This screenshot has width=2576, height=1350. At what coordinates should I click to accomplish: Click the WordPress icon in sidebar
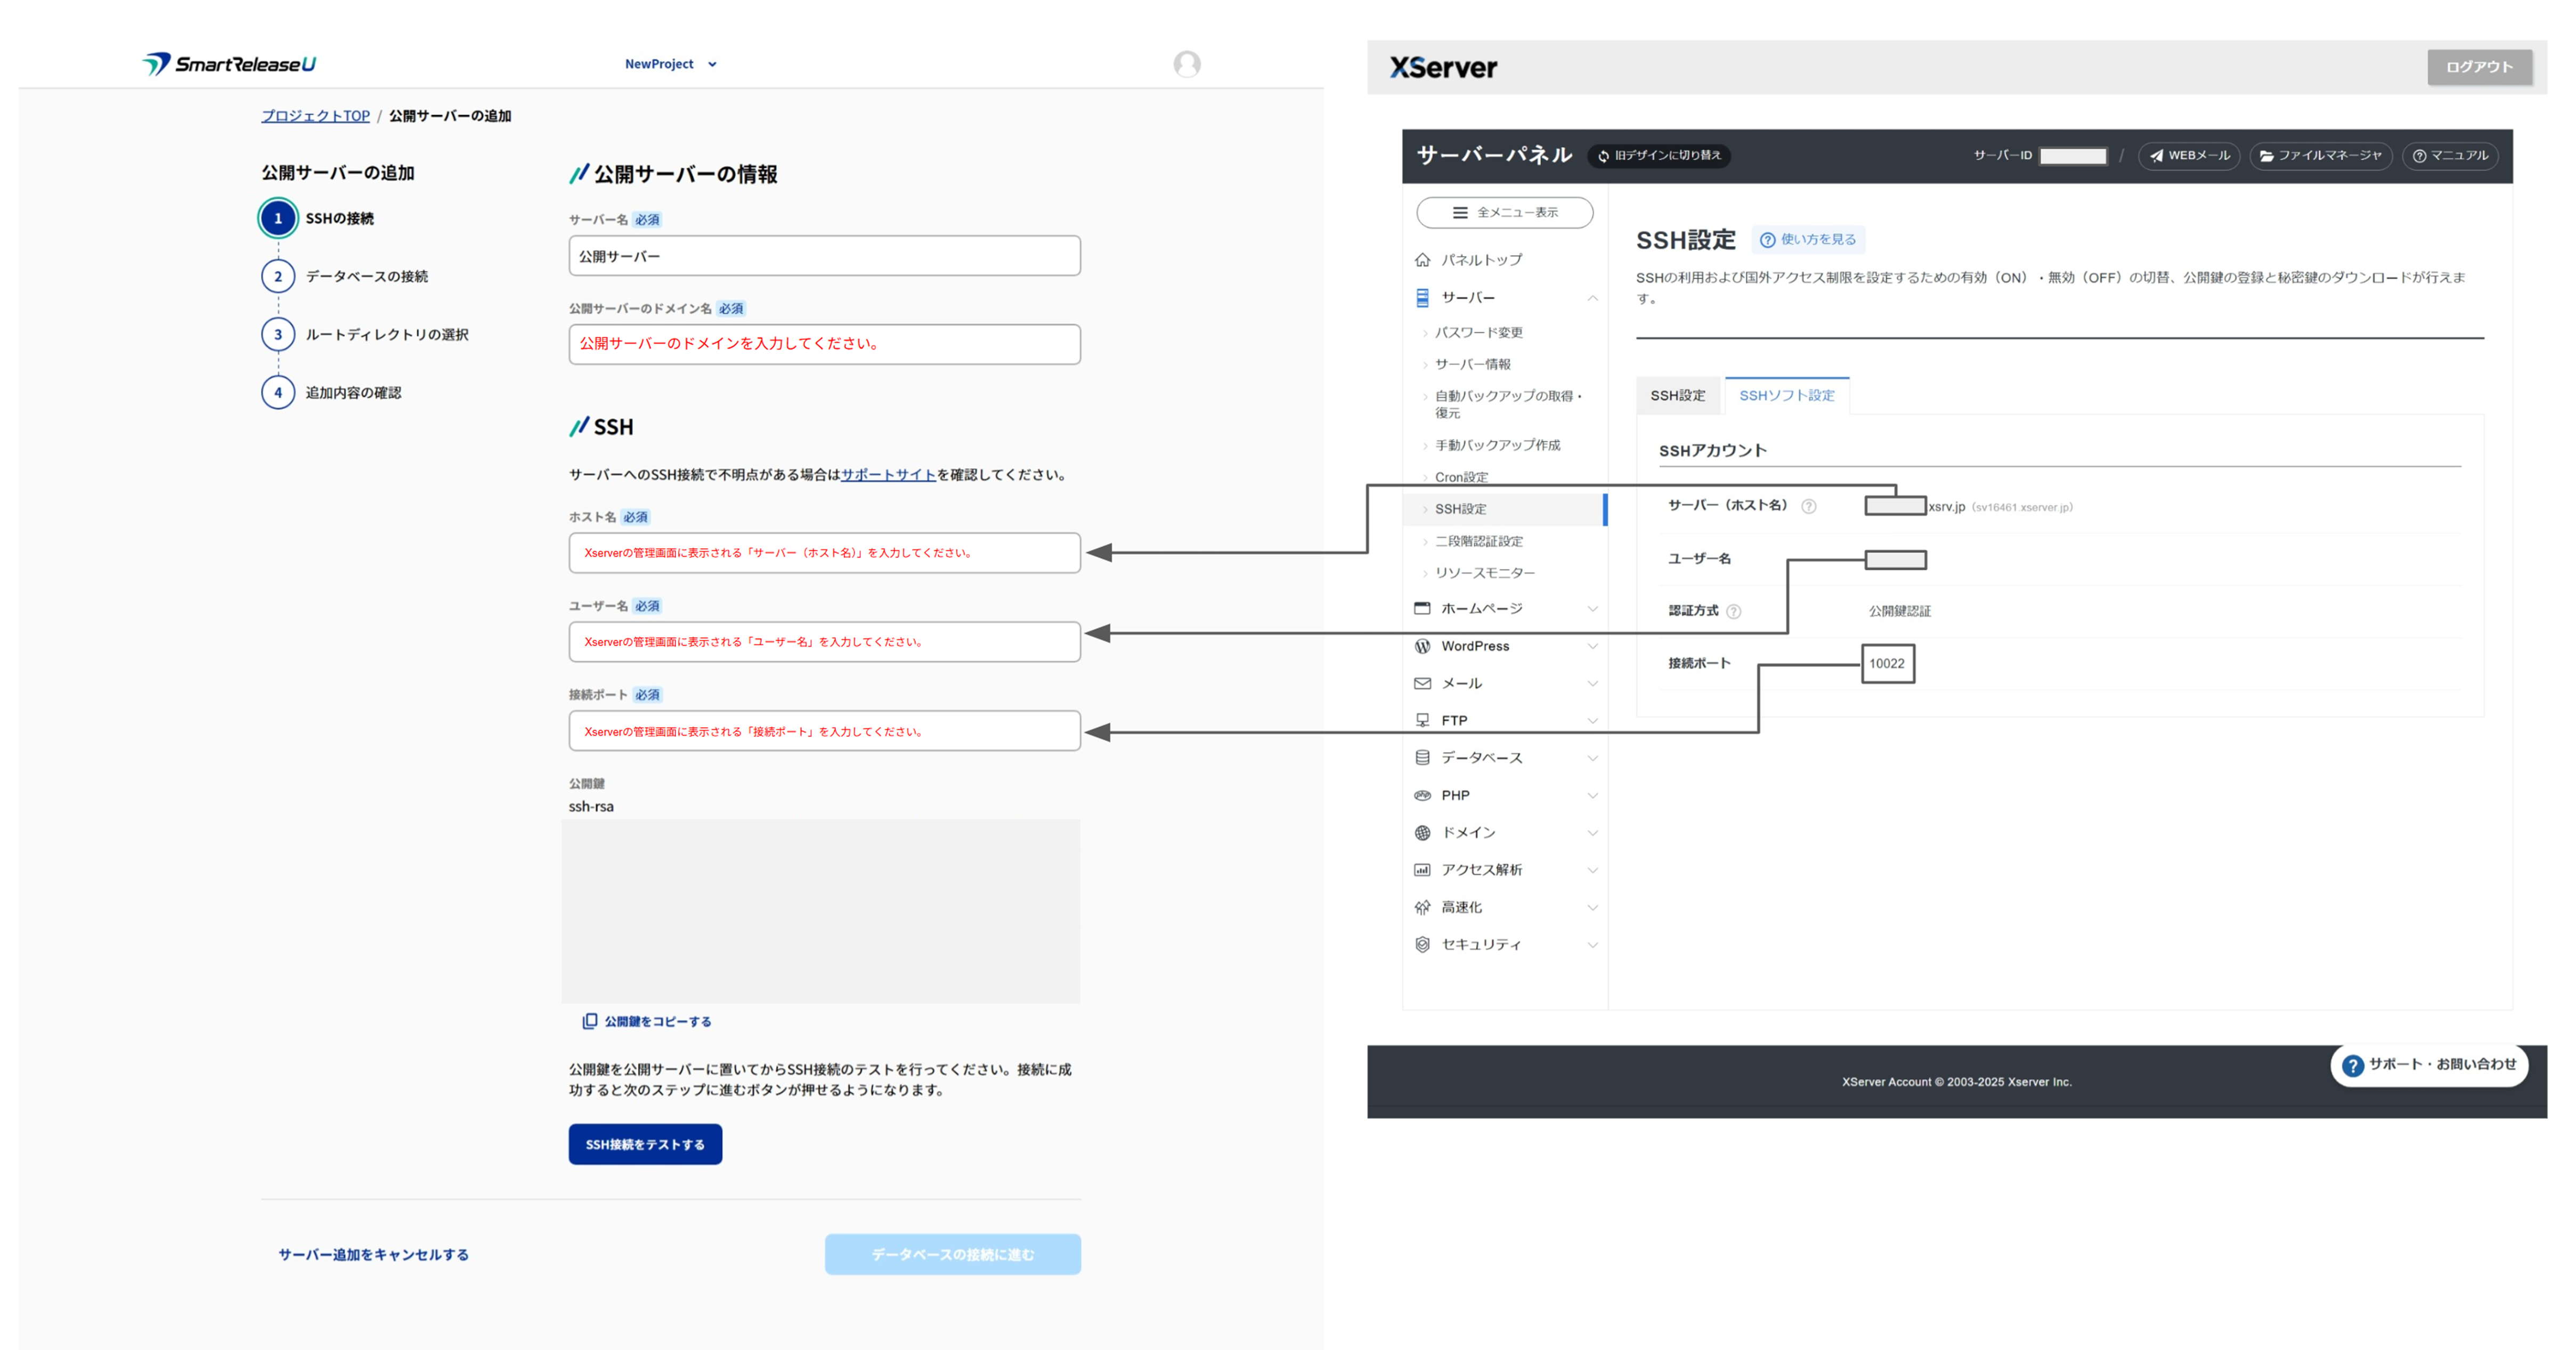coord(1422,646)
